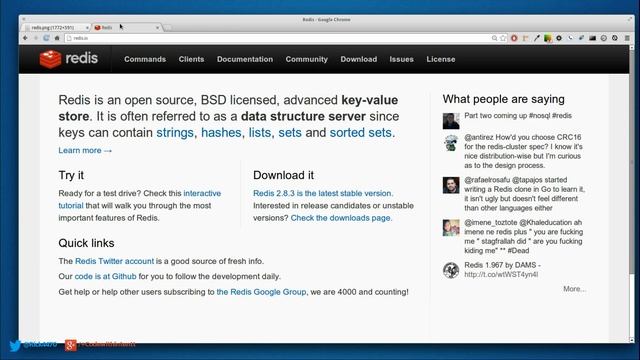Screen dimensions: 640x360
Task: Open the License menu item
Action: click(x=441, y=59)
